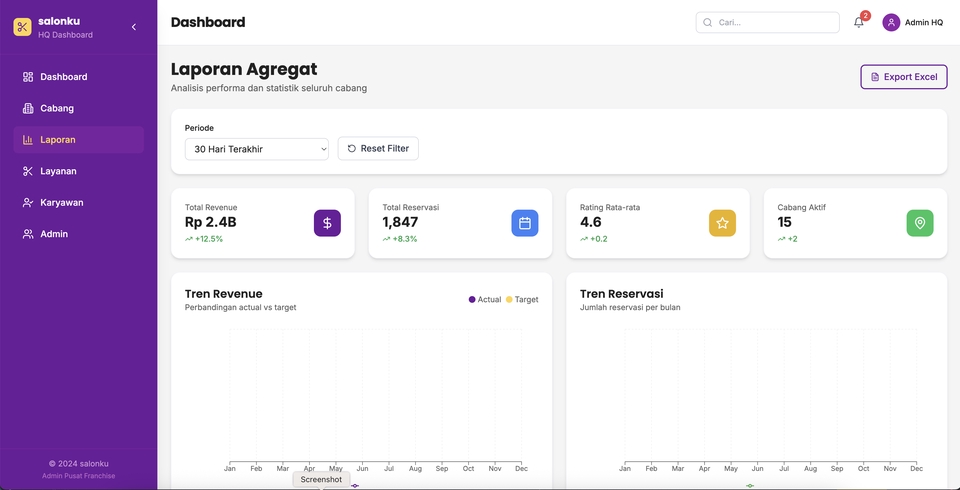Click the salonku scissors logo icon
Screen dimensions: 960x490
pyautogui.click(x=23, y=27)
